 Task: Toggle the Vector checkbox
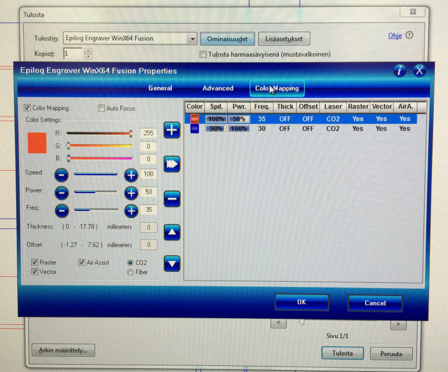point(34,271)
